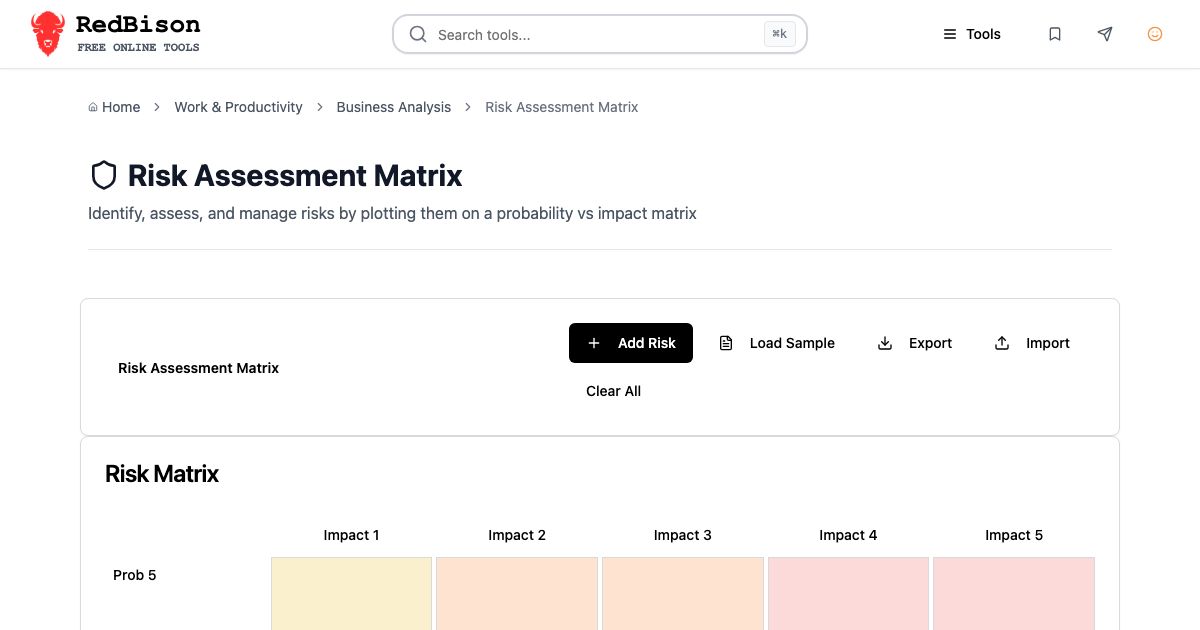Click the download icon beside Export
Image resolution: width=1200 pixels, height=630 pixels.
(885, 343)
